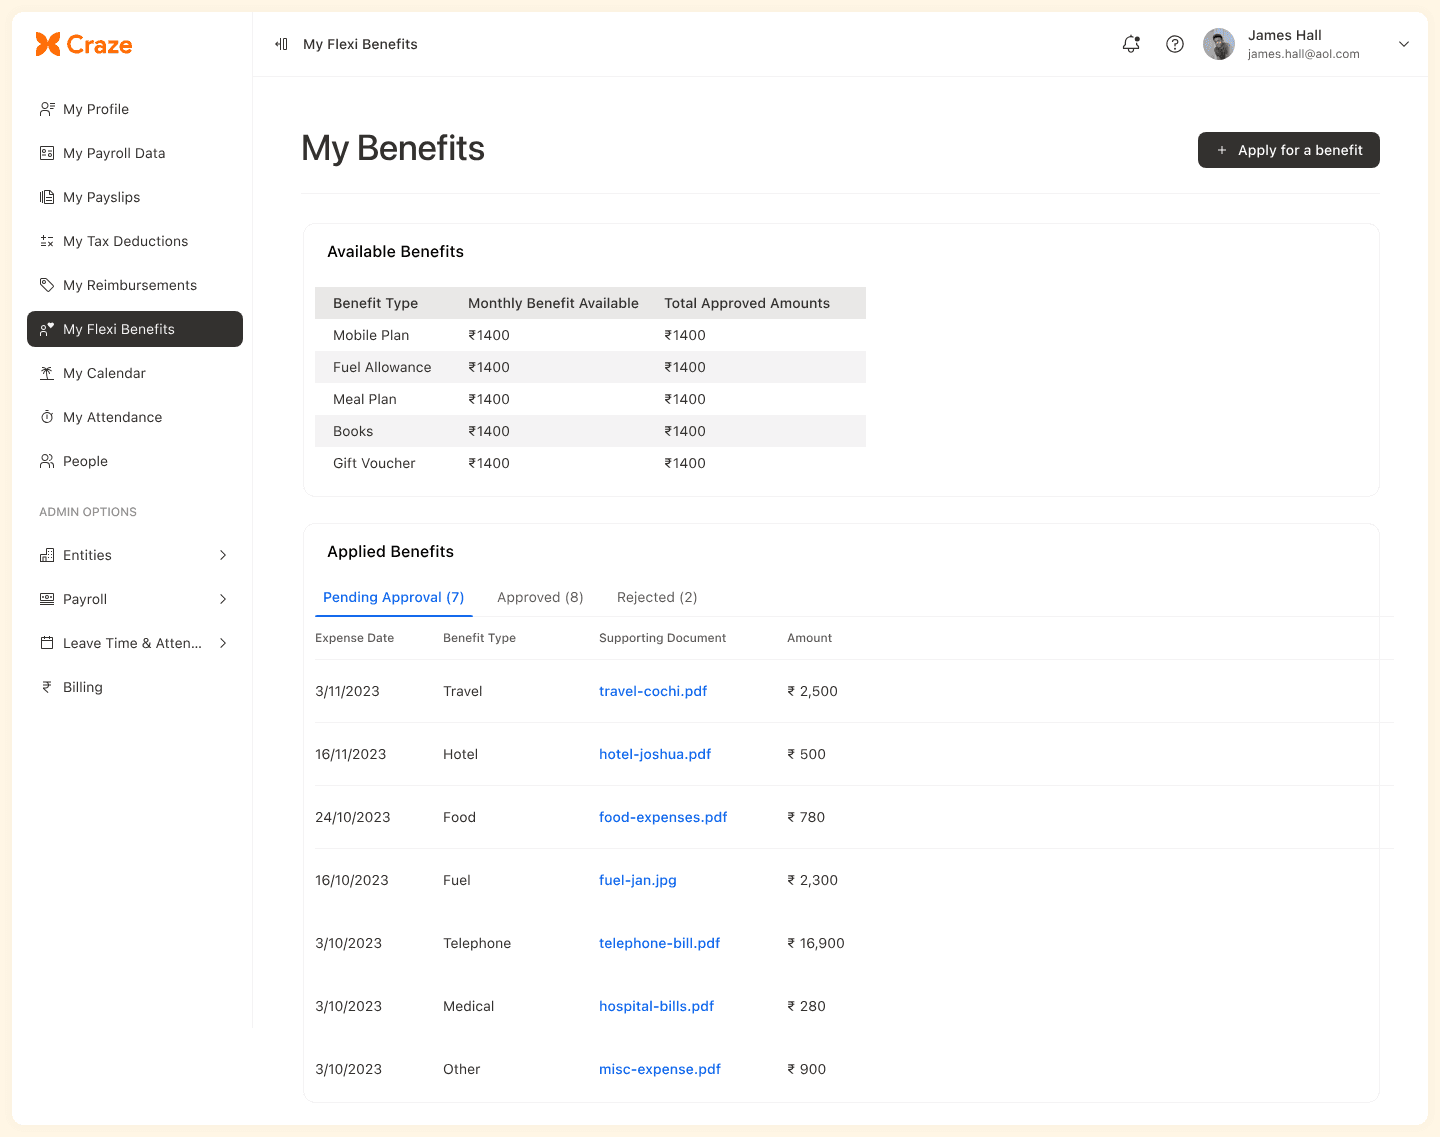Expand the Payroll chevron
The width and height of the screenshot is (1440, 1137).
tap(223, 599)
